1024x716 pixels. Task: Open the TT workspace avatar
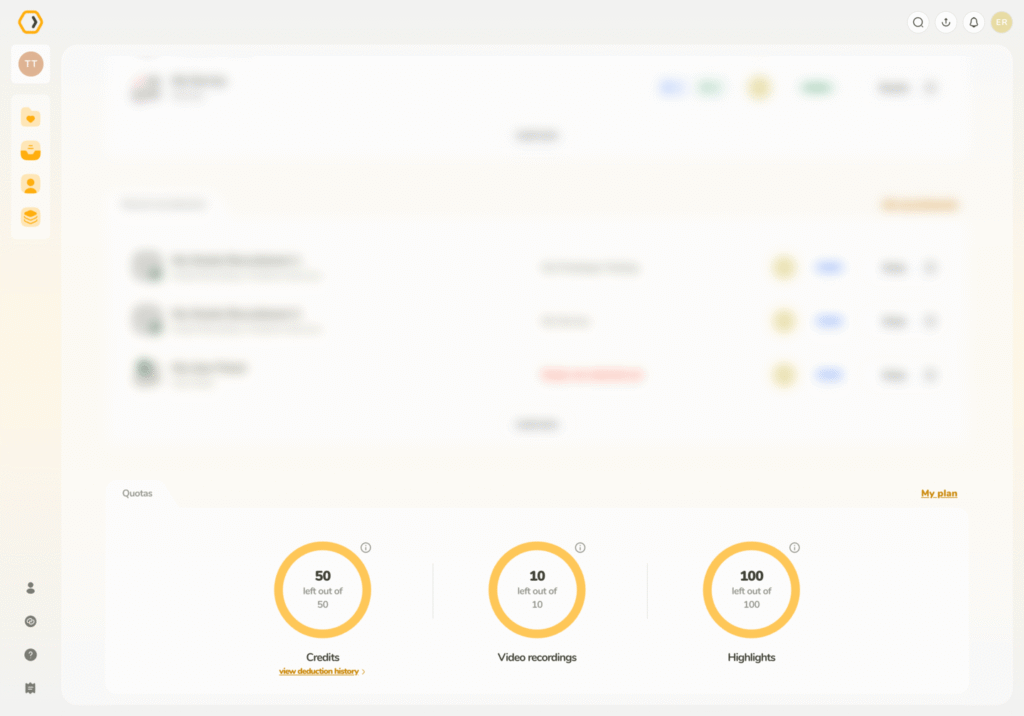point(31,64)
